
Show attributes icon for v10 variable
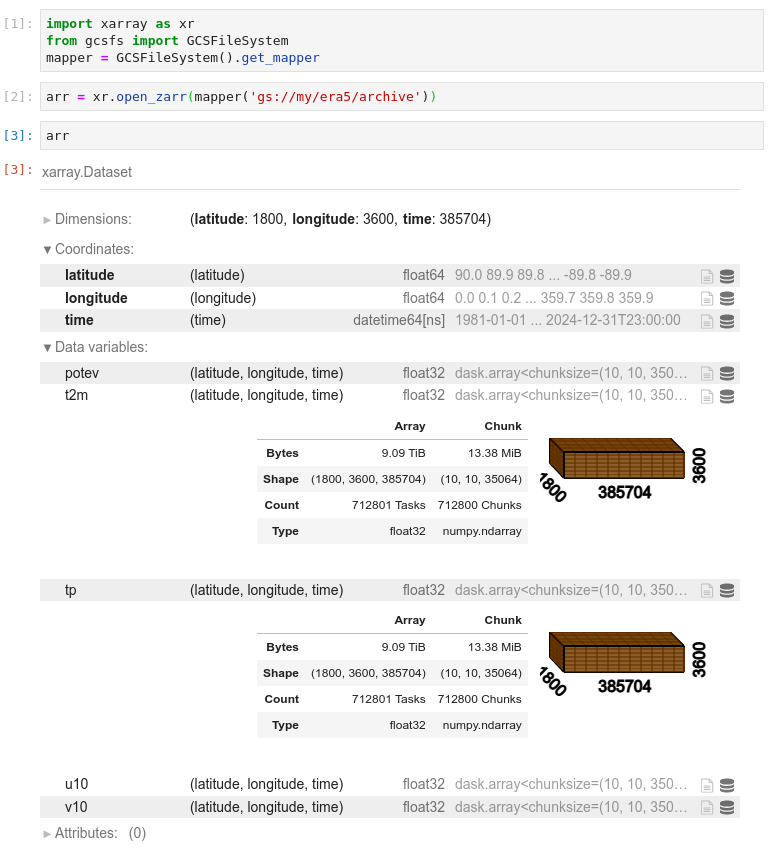pos(706,807)
